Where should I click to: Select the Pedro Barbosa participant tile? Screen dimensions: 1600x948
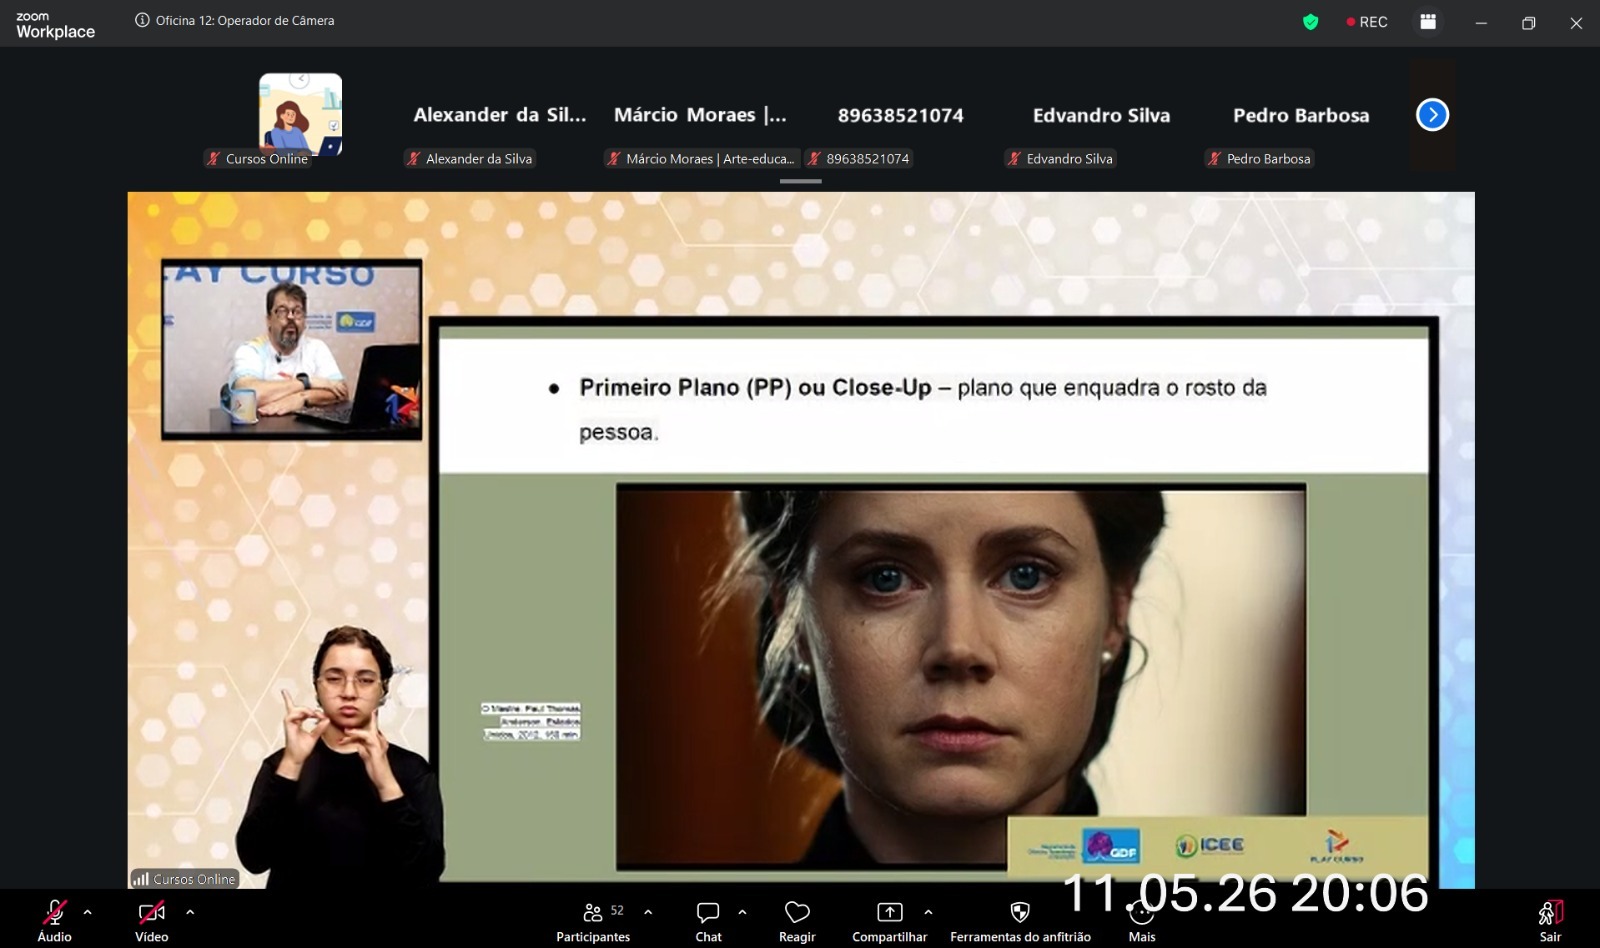[x=1300, y=115]
